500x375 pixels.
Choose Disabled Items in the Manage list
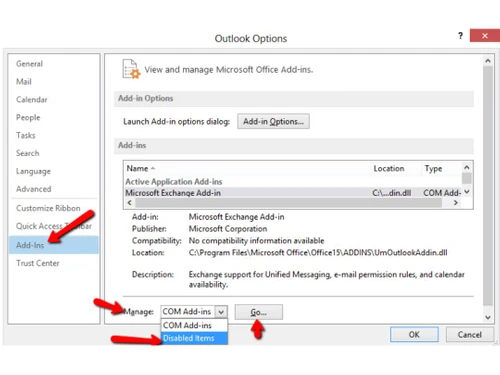[x=194, y=338]
